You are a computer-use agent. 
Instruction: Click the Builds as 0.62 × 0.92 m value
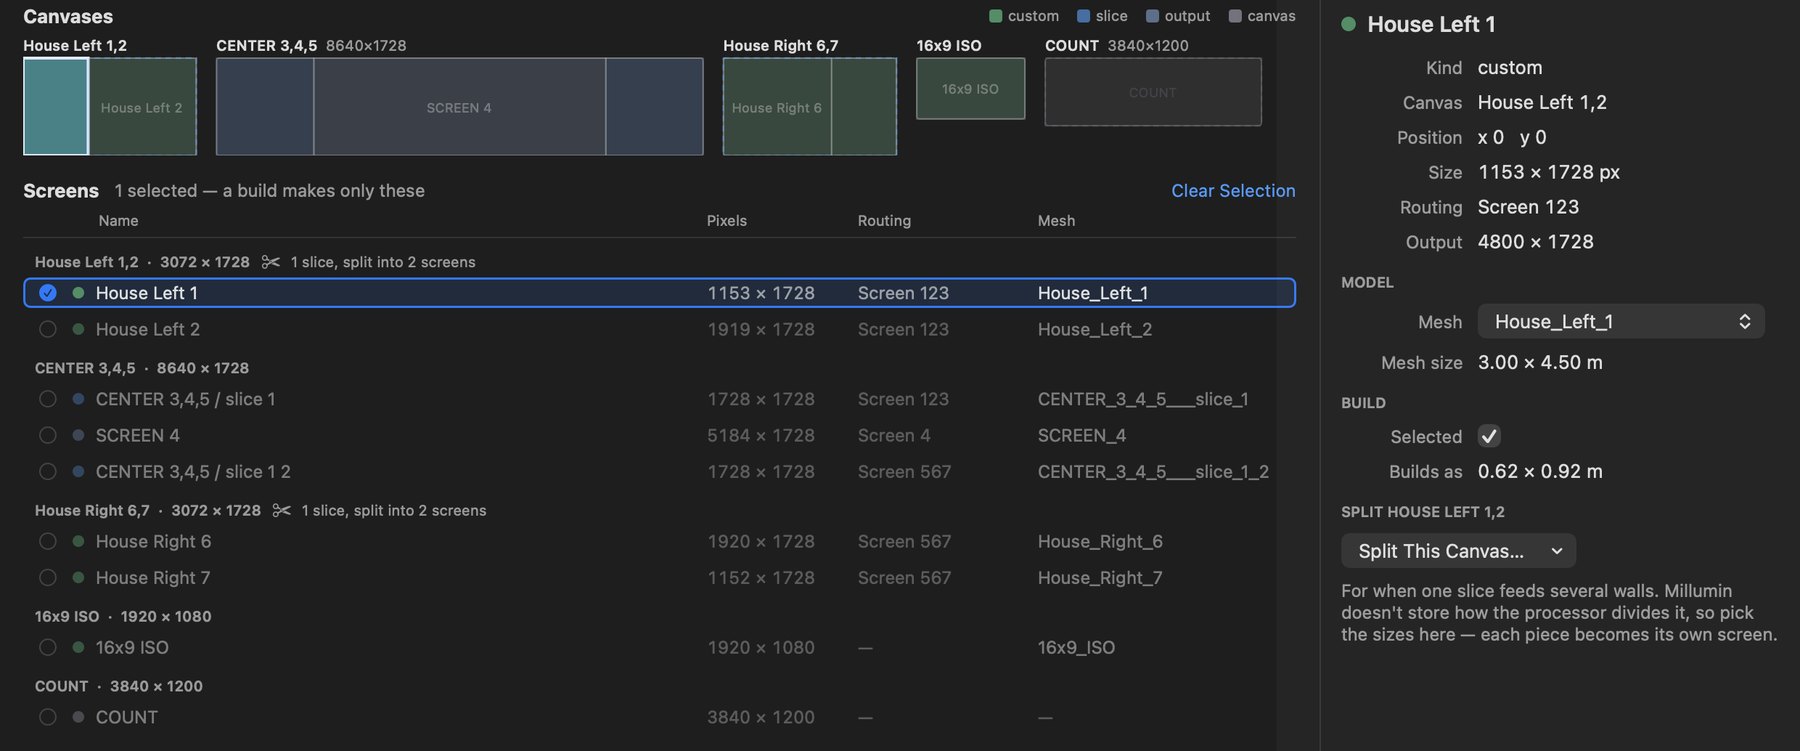coord(1540,471)
